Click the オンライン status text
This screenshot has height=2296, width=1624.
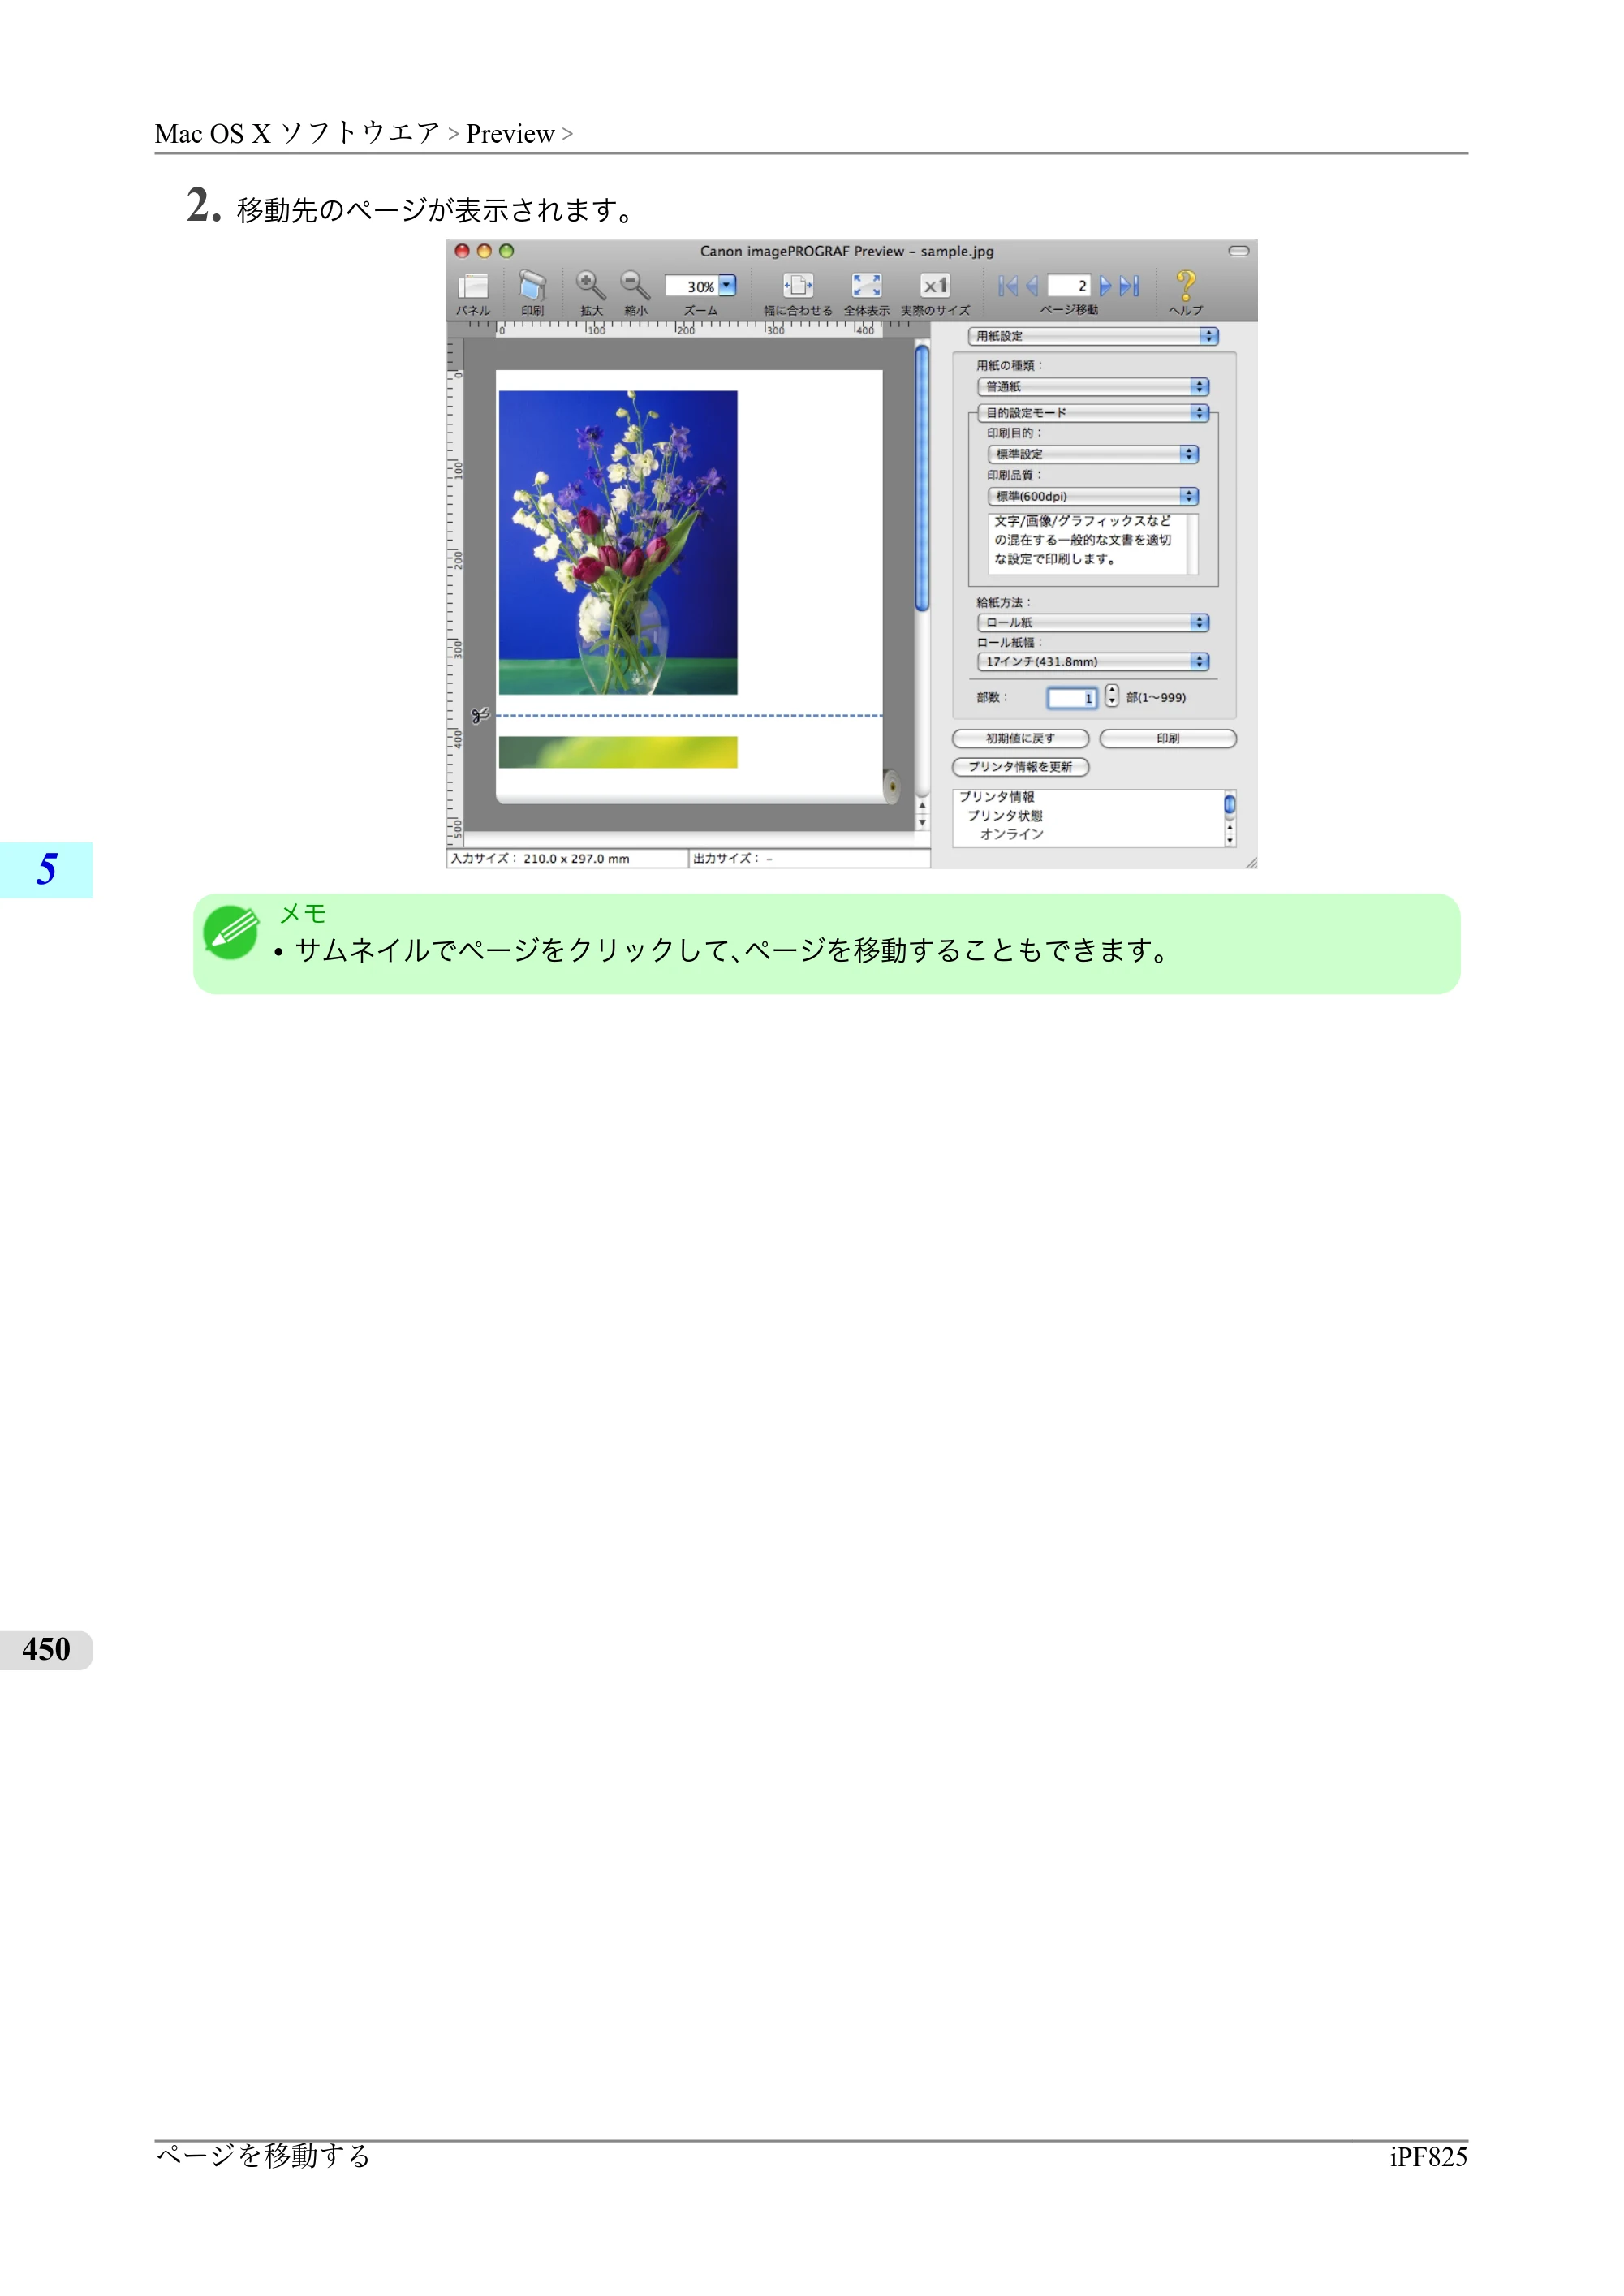1012,834
